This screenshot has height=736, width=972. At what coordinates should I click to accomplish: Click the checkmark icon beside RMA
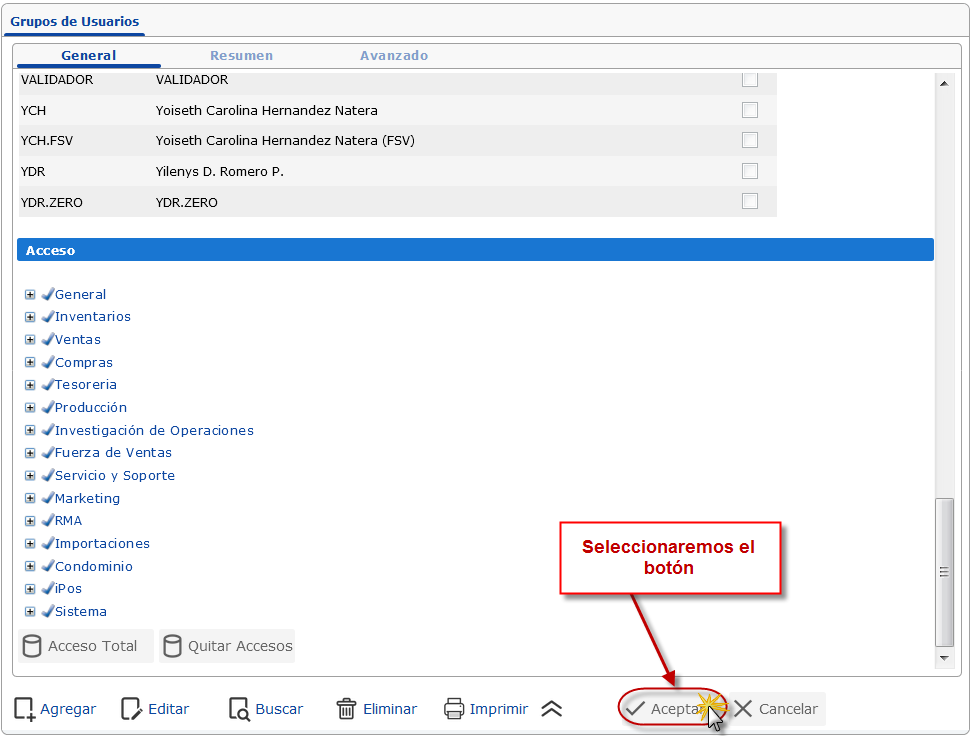pyautogui.click(x=48, y=520)
